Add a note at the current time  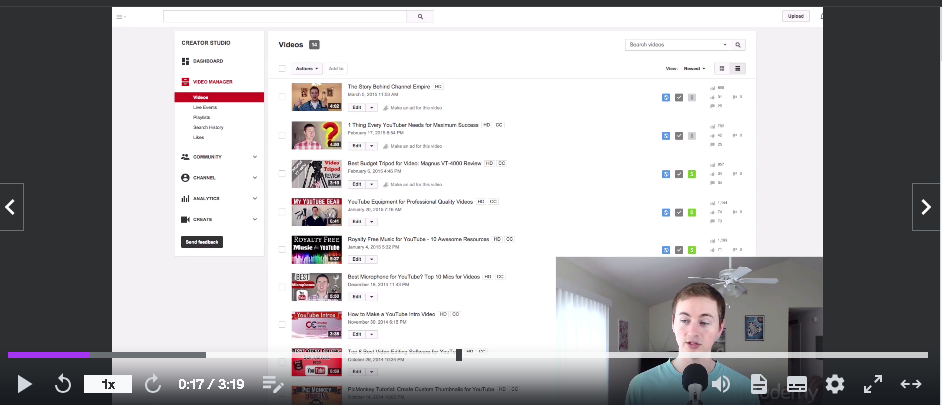(273, 384)
